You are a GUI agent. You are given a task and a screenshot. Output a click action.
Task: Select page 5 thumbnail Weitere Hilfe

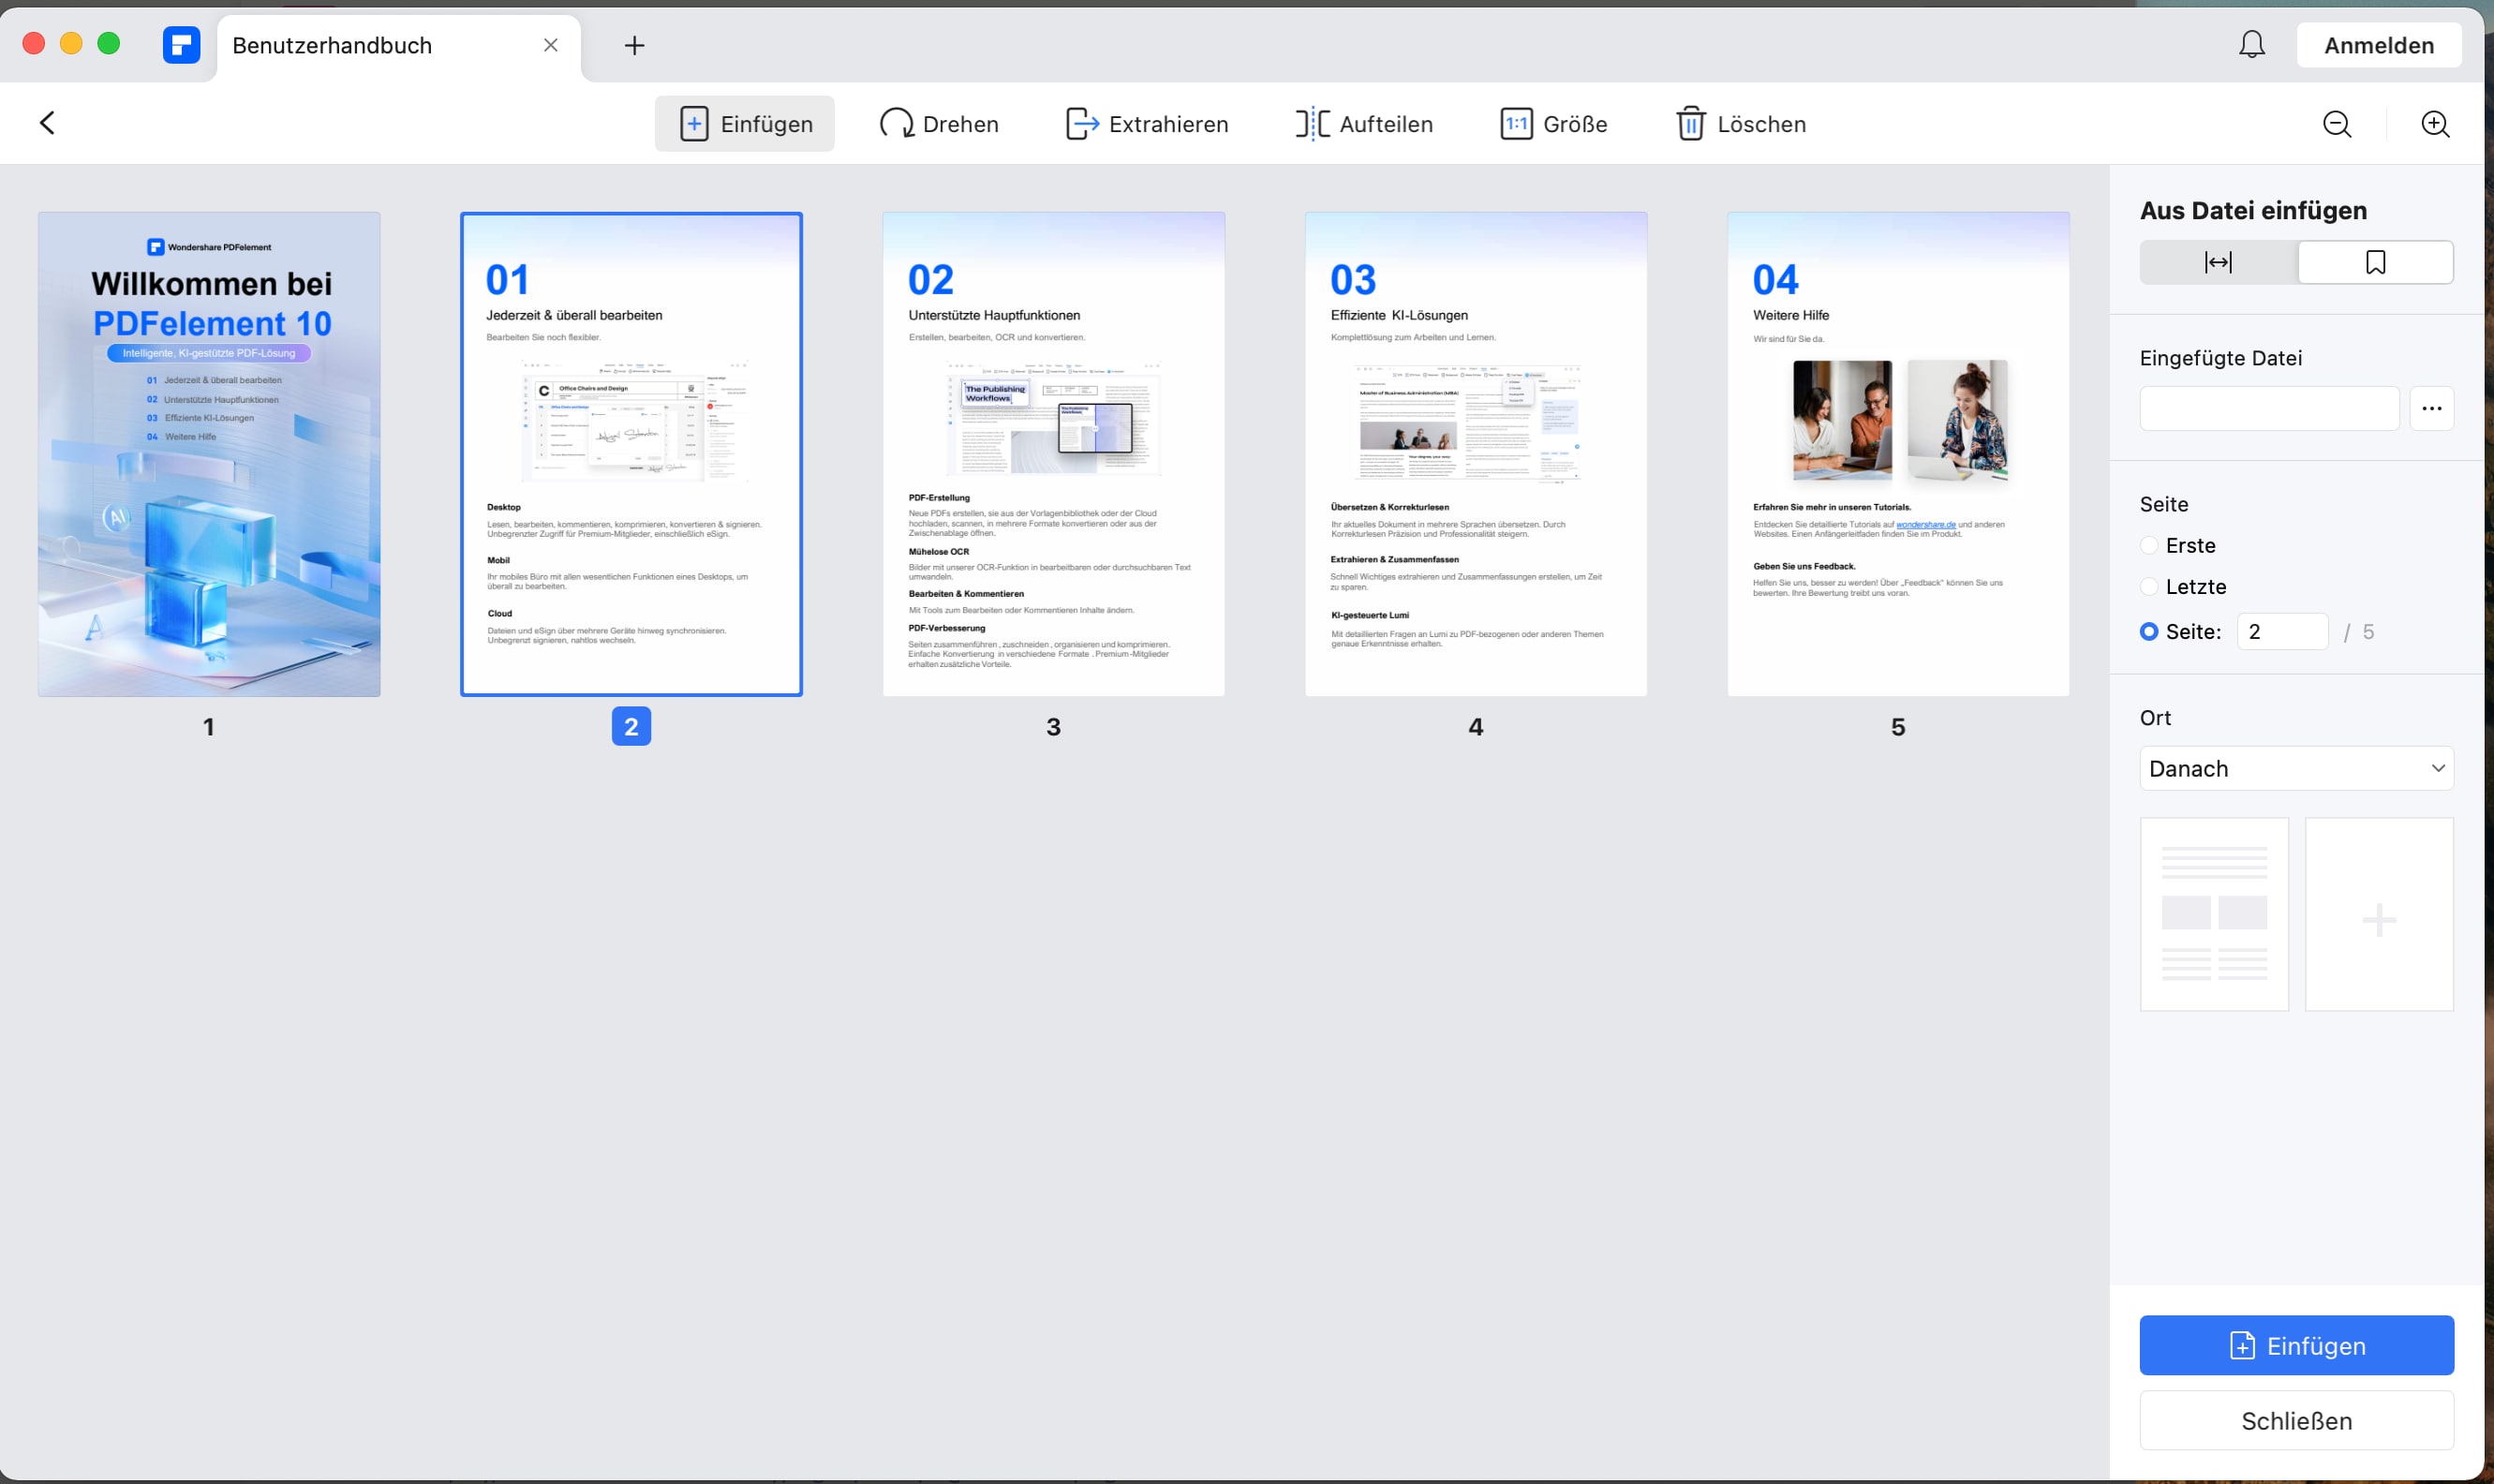pos(1898,454)
